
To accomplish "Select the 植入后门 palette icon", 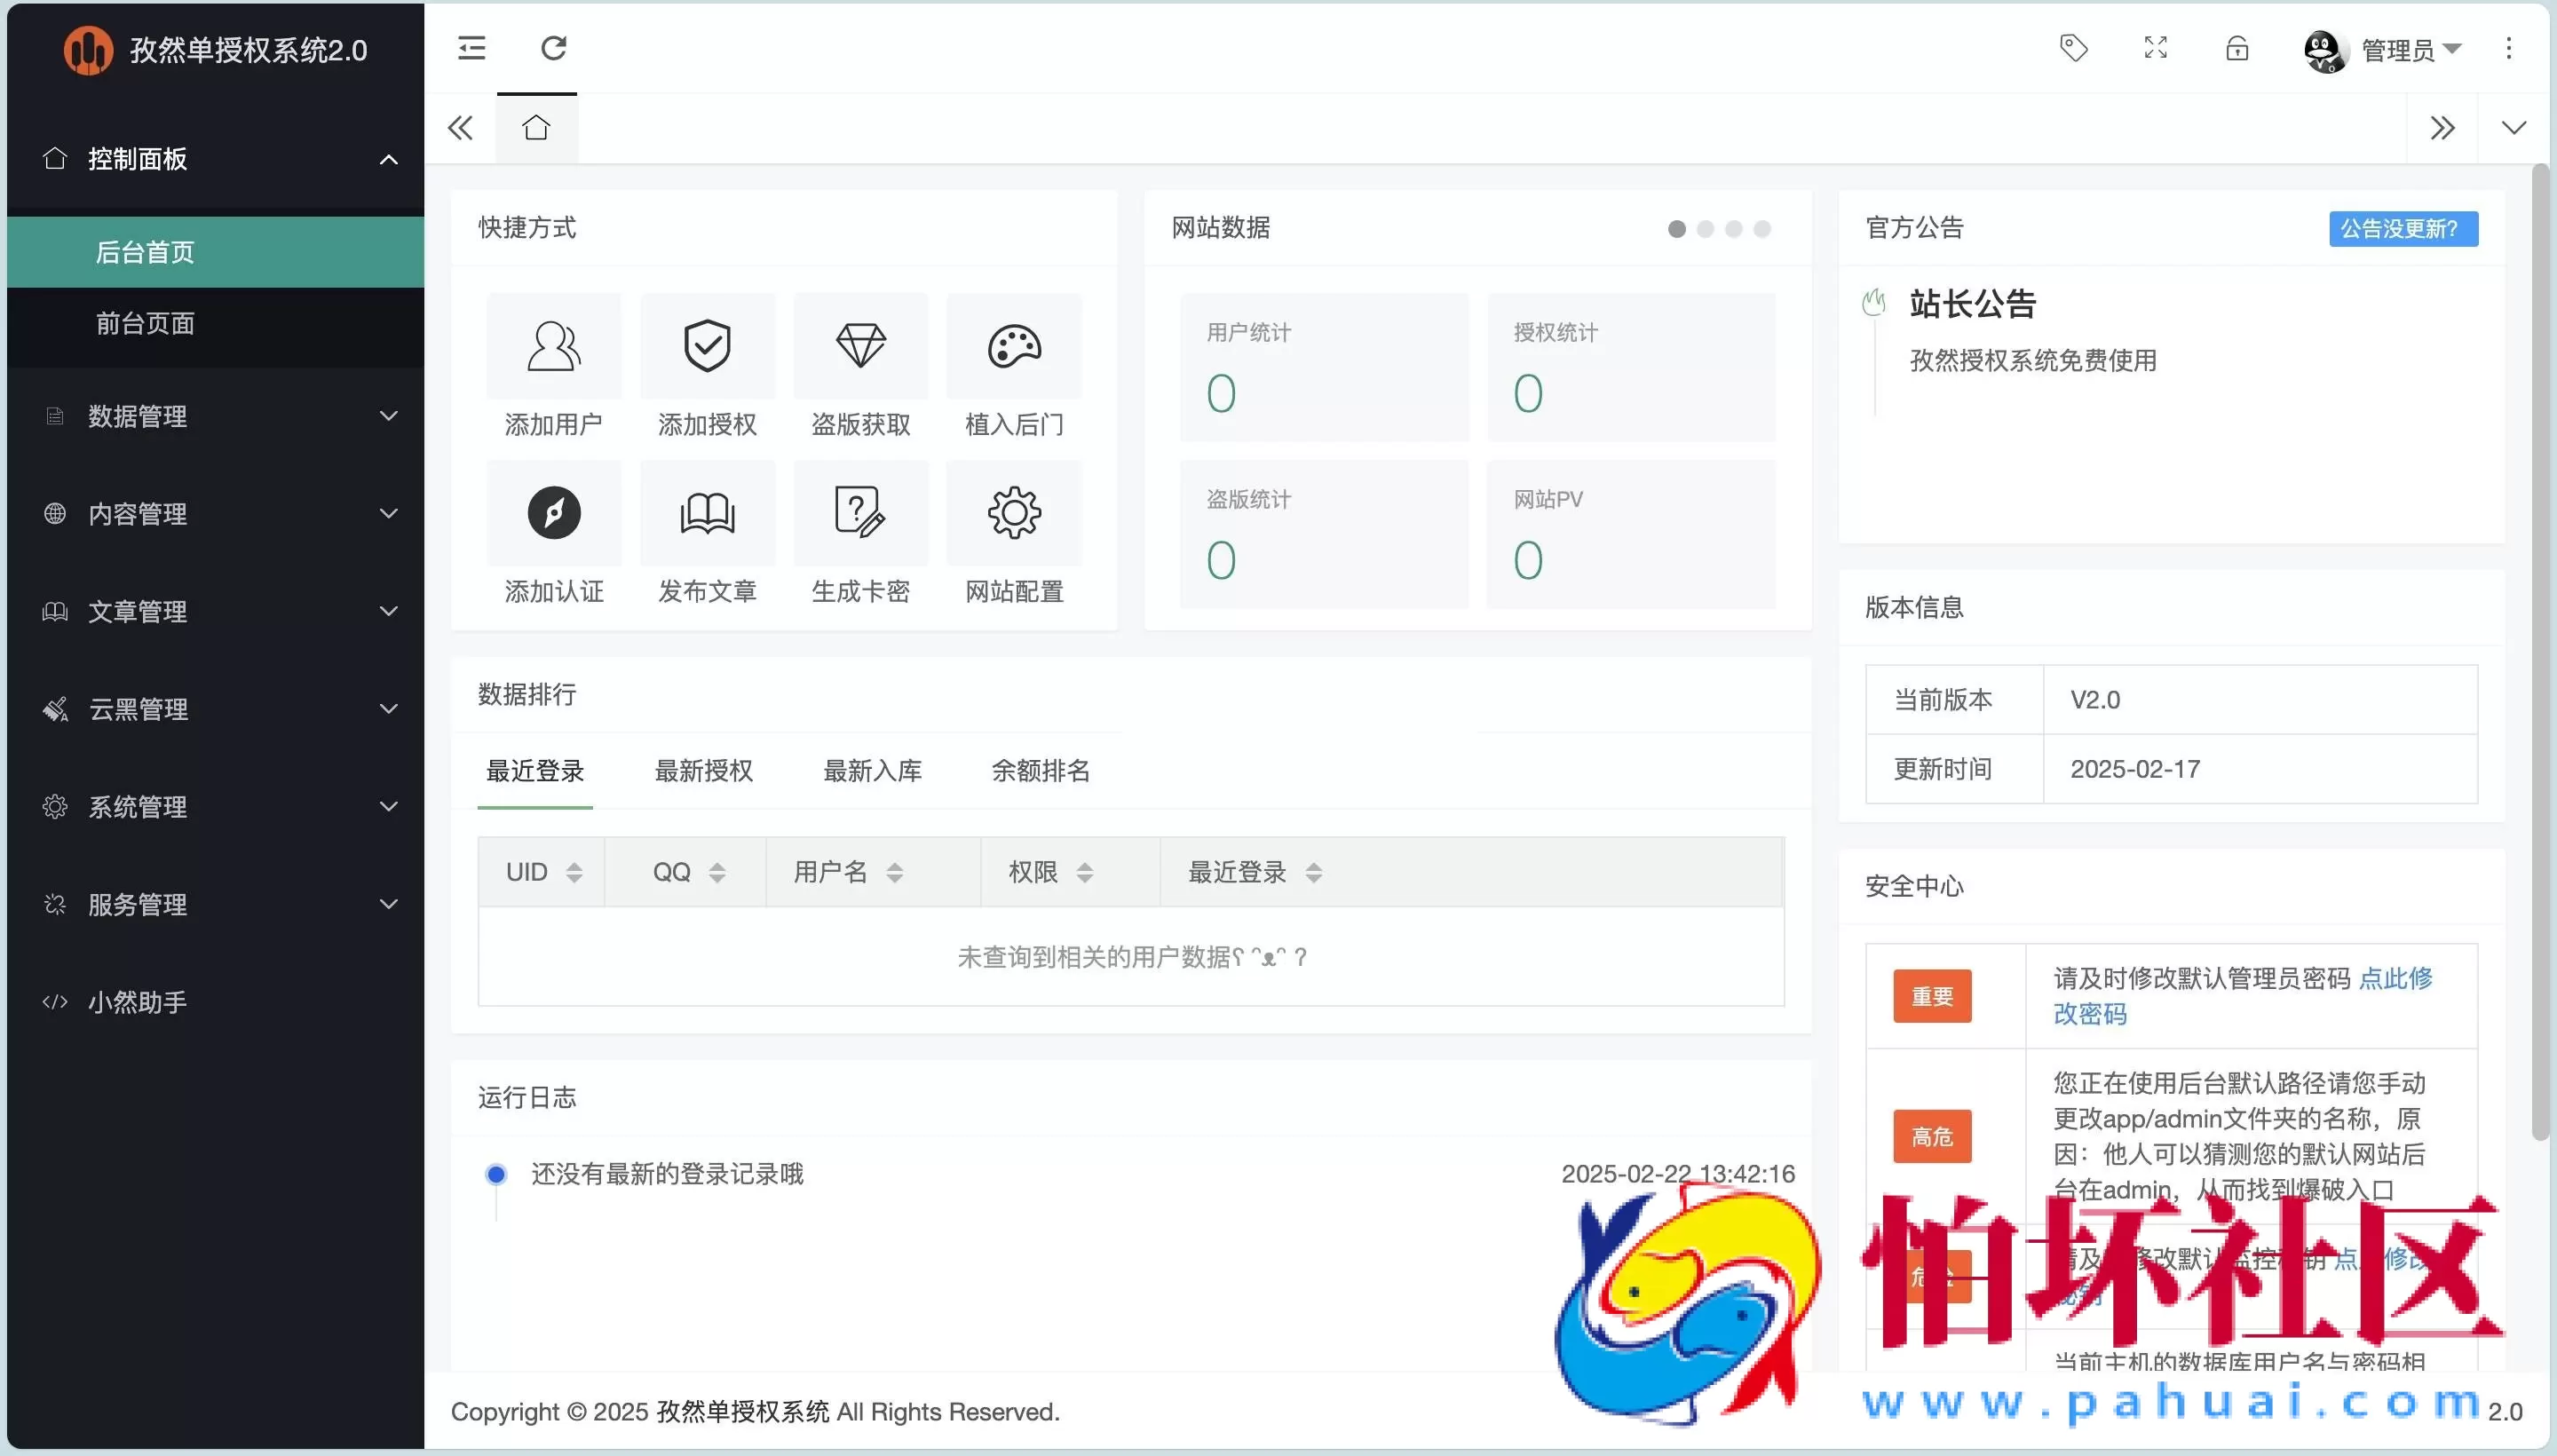I will [x=1013, y=346].
